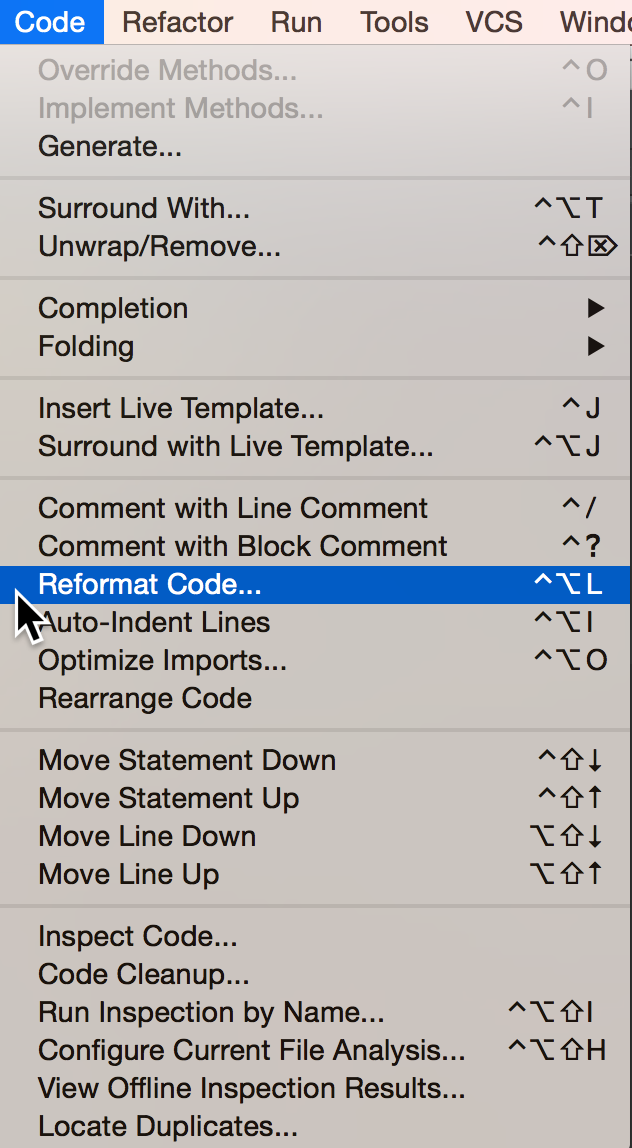Viewport: 632px width, 1148px height.
Task: Run Rearrange Code
Action: 144,698
